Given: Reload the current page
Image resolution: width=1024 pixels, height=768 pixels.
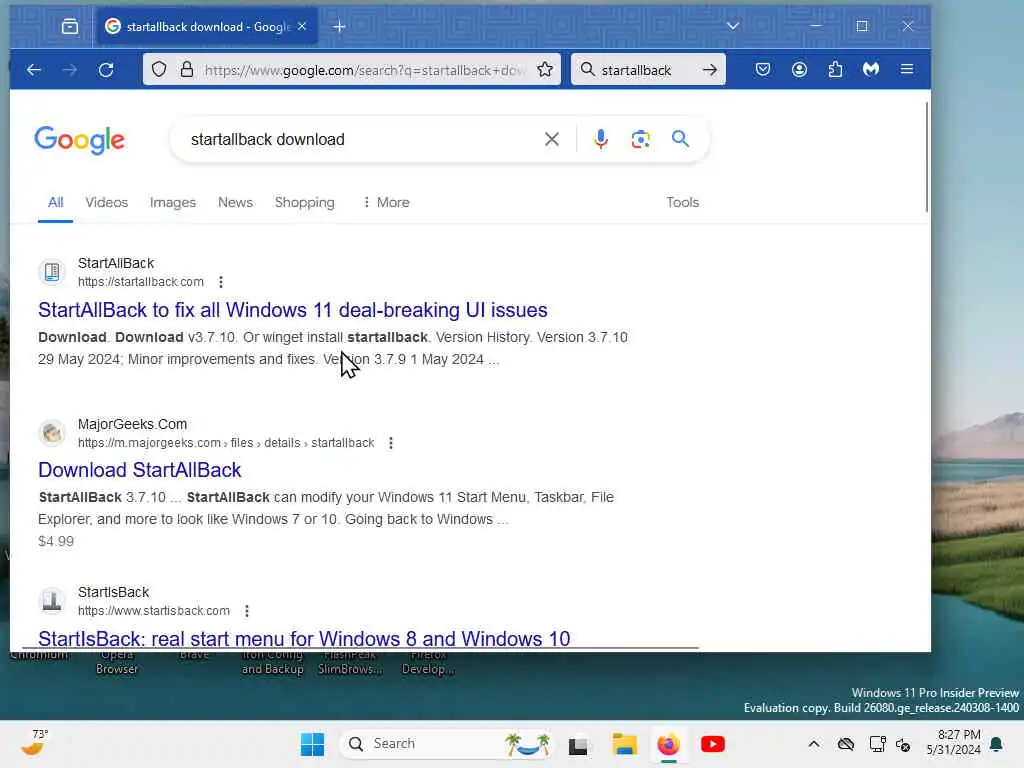Looking at the screenshot, I should pos(106,70).
